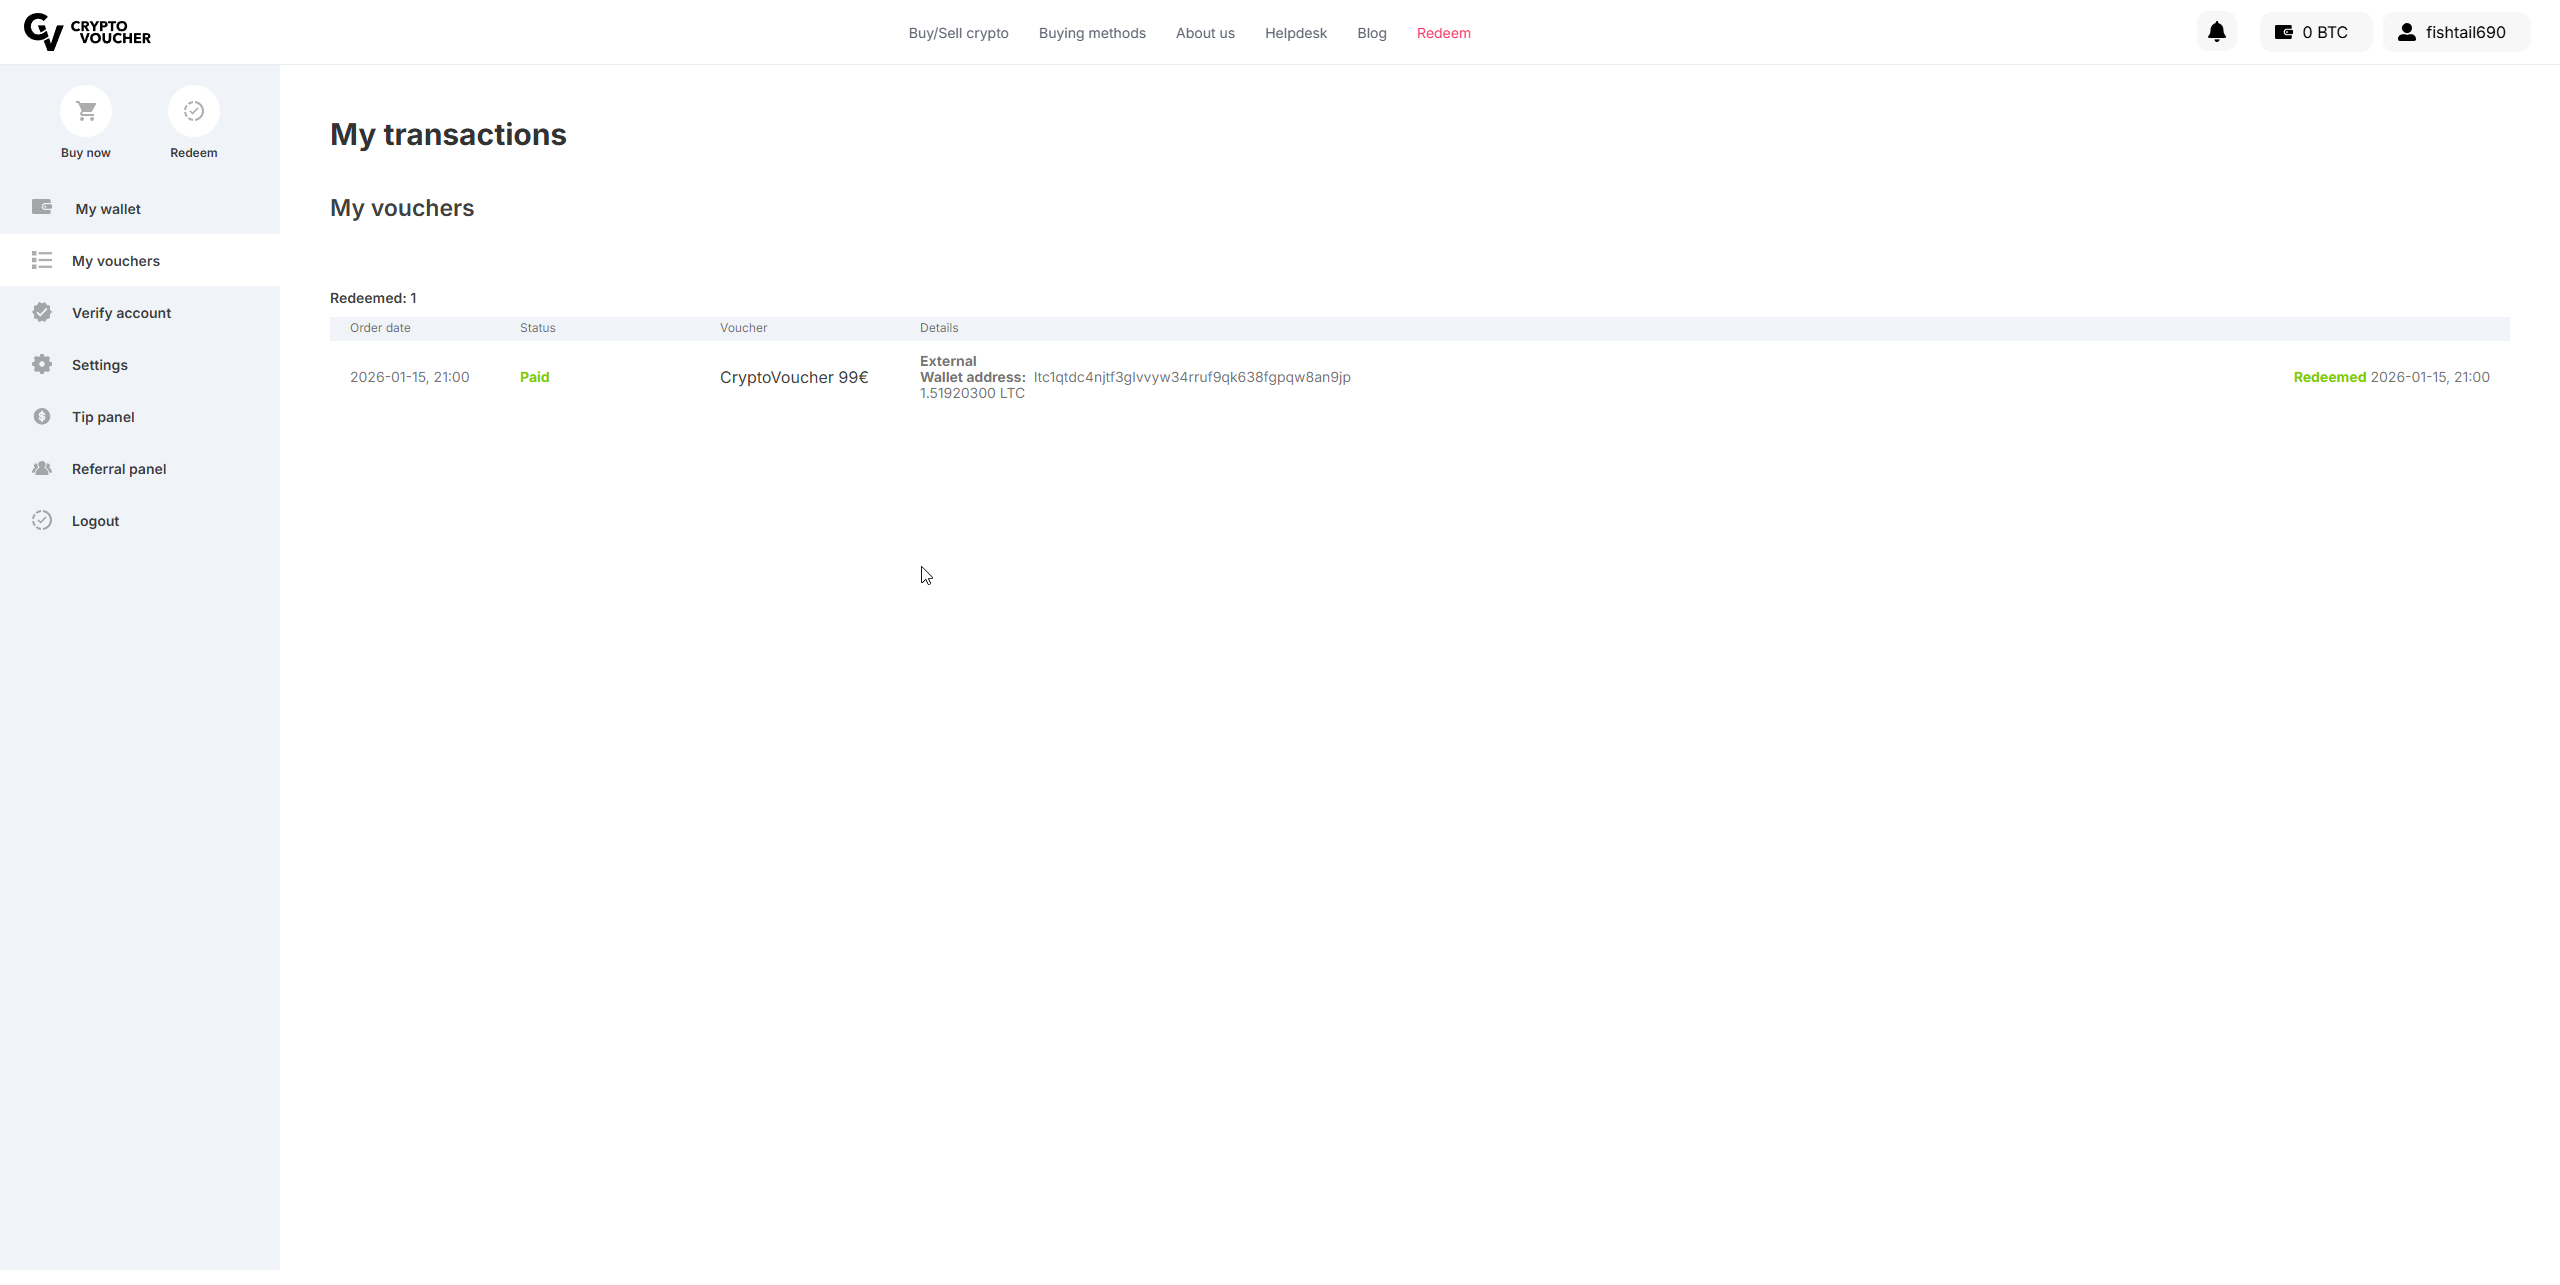Open Buy/Sell crypto in top navigation
The width and height of the screenshot is (2560, 1285).
[958, 33]
